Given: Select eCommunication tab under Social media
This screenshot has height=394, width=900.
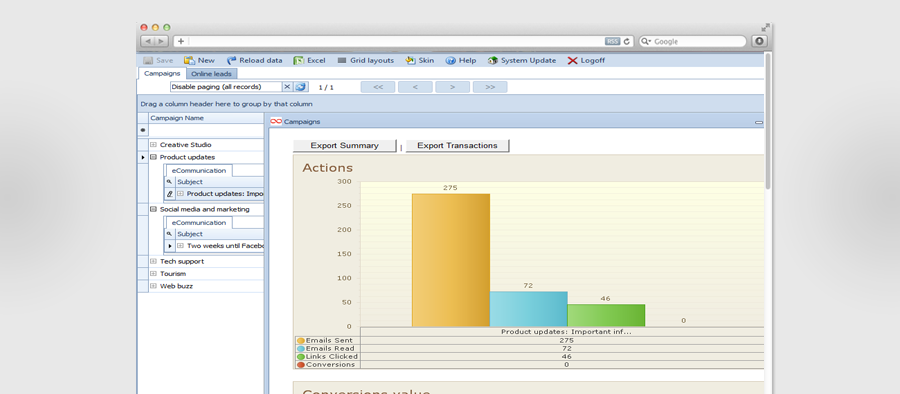Looking at the screenshot, I should [x=199, y=223].
